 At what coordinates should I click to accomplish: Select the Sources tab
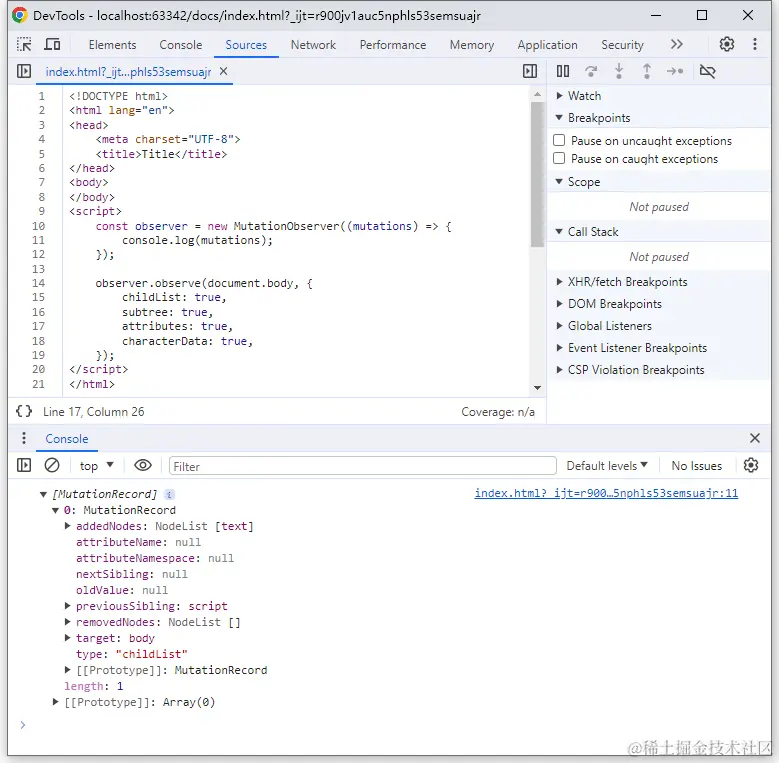pos(246,45)
